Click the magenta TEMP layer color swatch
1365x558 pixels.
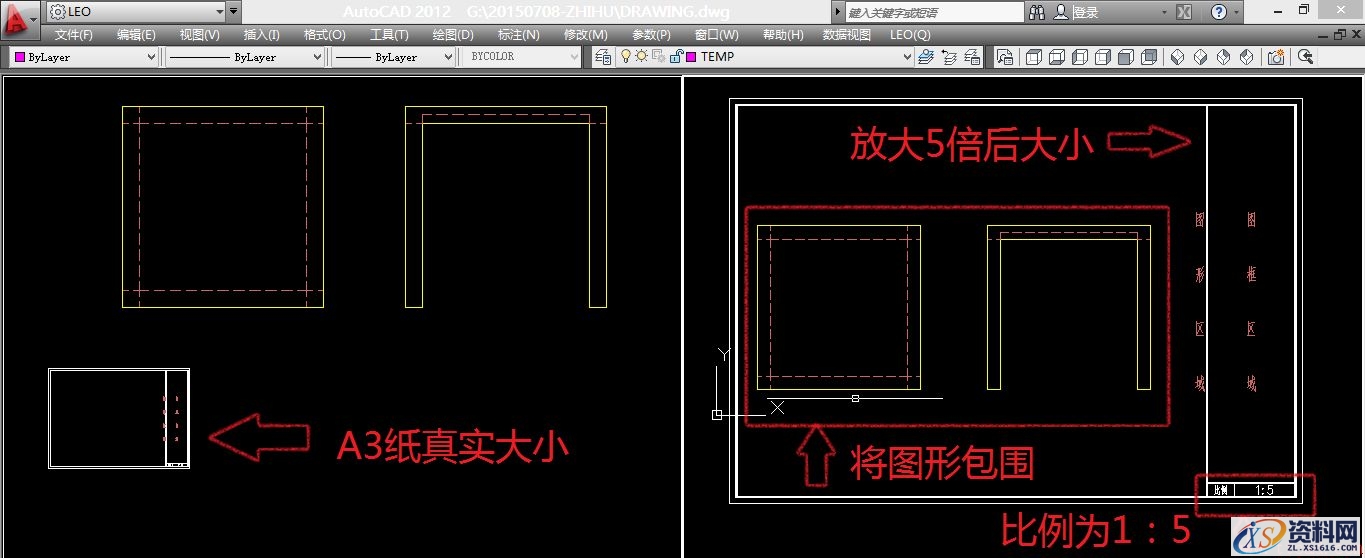(x=690, y=57)
